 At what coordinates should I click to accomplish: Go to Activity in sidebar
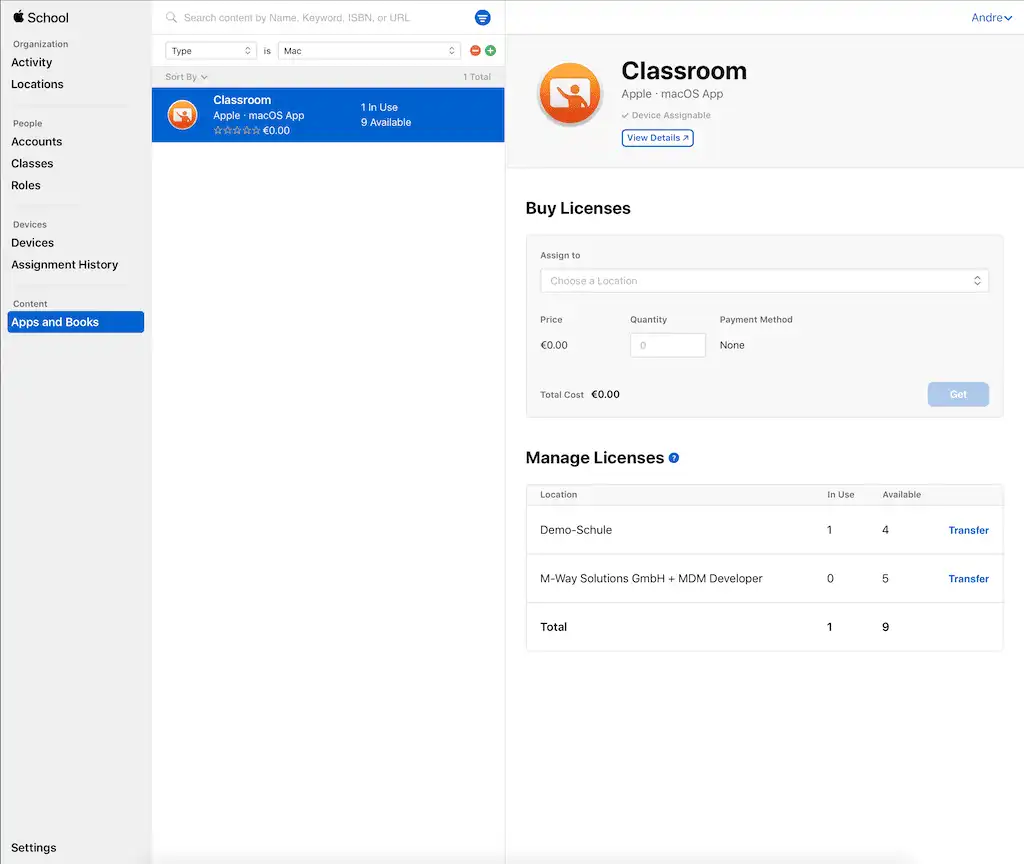[x=31, y=62]
